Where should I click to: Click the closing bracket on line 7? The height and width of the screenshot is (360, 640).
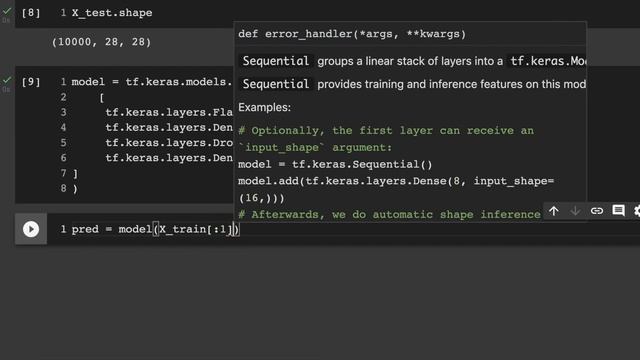point(75,173)
